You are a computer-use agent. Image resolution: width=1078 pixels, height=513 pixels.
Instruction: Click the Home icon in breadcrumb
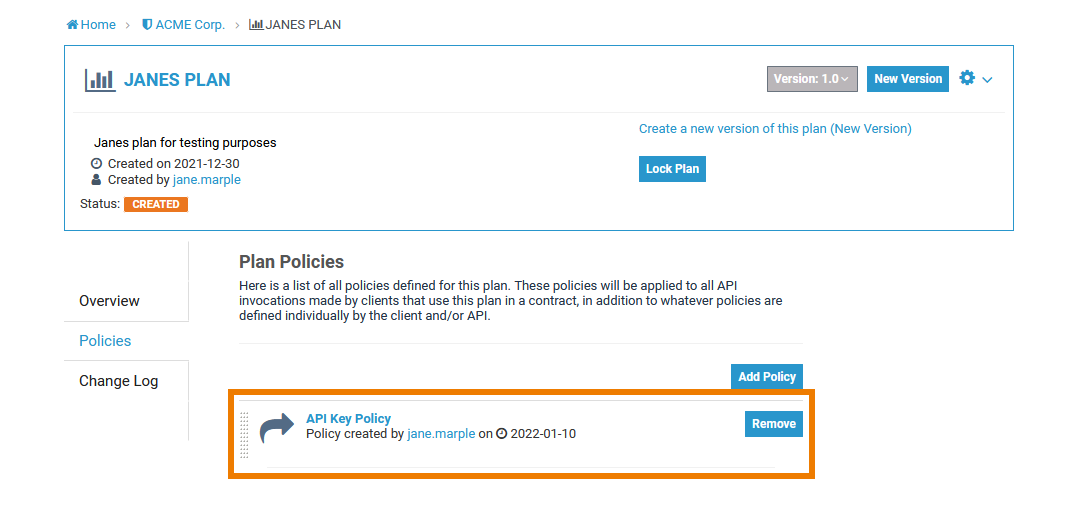click(x=72, y=25)
